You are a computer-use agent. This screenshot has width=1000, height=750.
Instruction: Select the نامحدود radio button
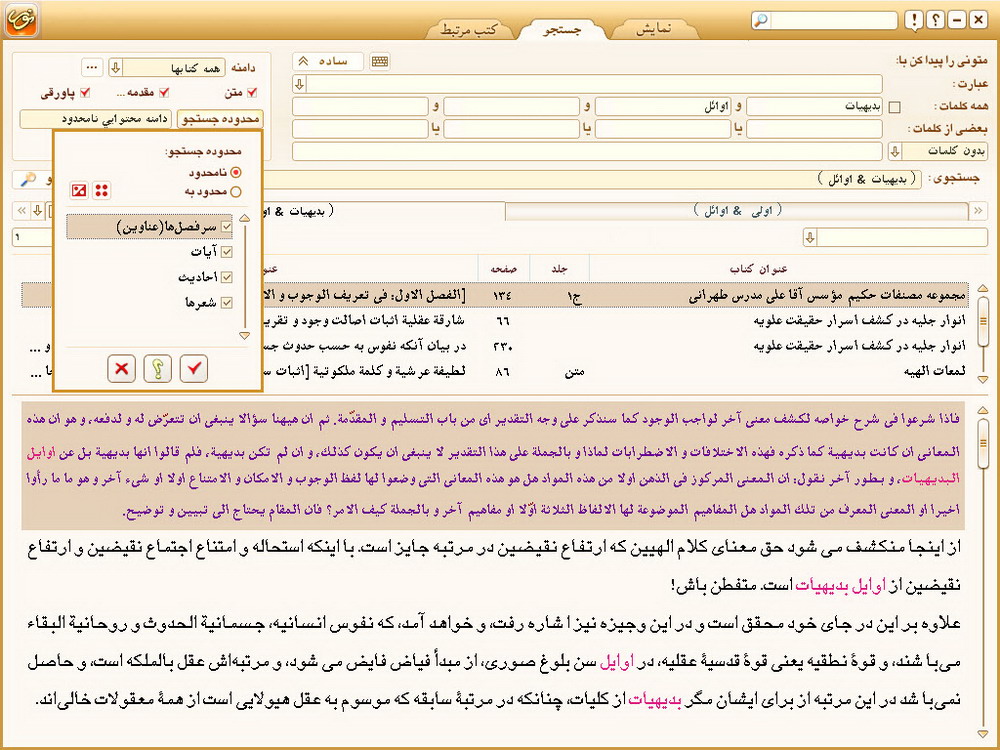point(236,172)
